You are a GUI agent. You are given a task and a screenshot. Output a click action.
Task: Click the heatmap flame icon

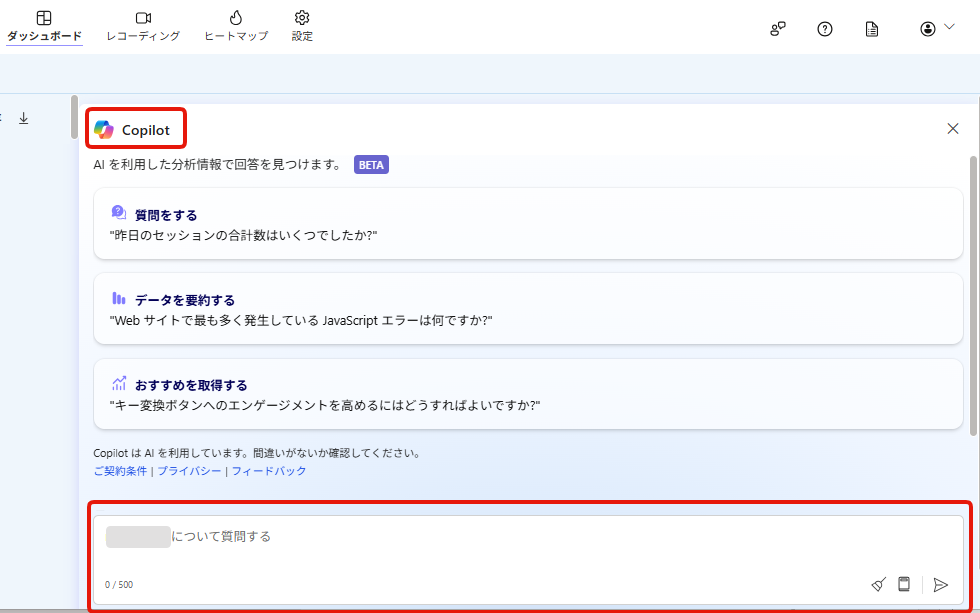[236, 17]
